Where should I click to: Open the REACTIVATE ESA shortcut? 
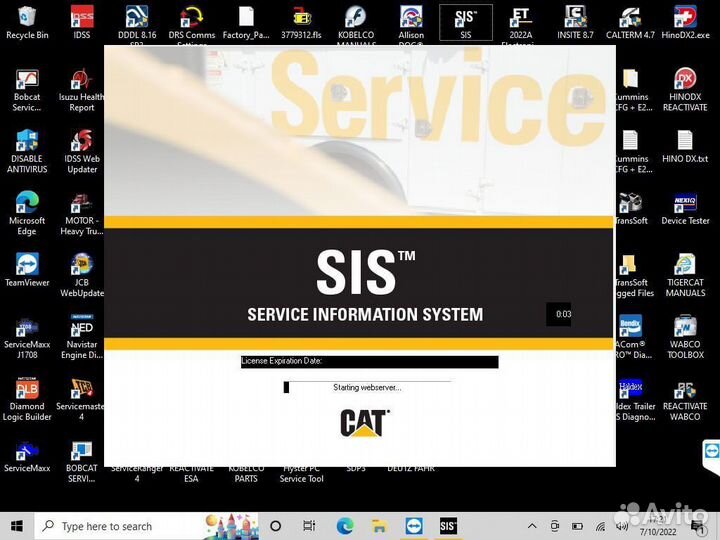coord(191,475)
